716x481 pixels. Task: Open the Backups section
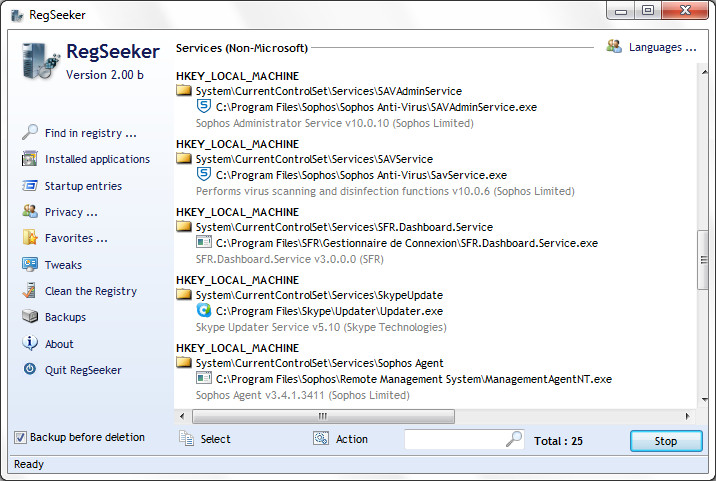coord(65,317)
